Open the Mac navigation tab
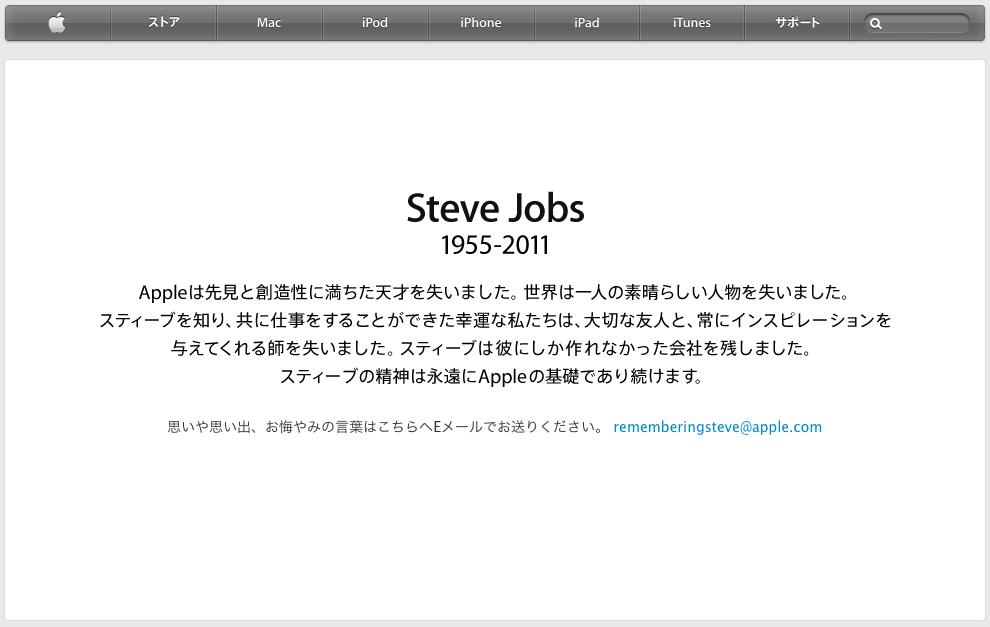 click(269, 23)
